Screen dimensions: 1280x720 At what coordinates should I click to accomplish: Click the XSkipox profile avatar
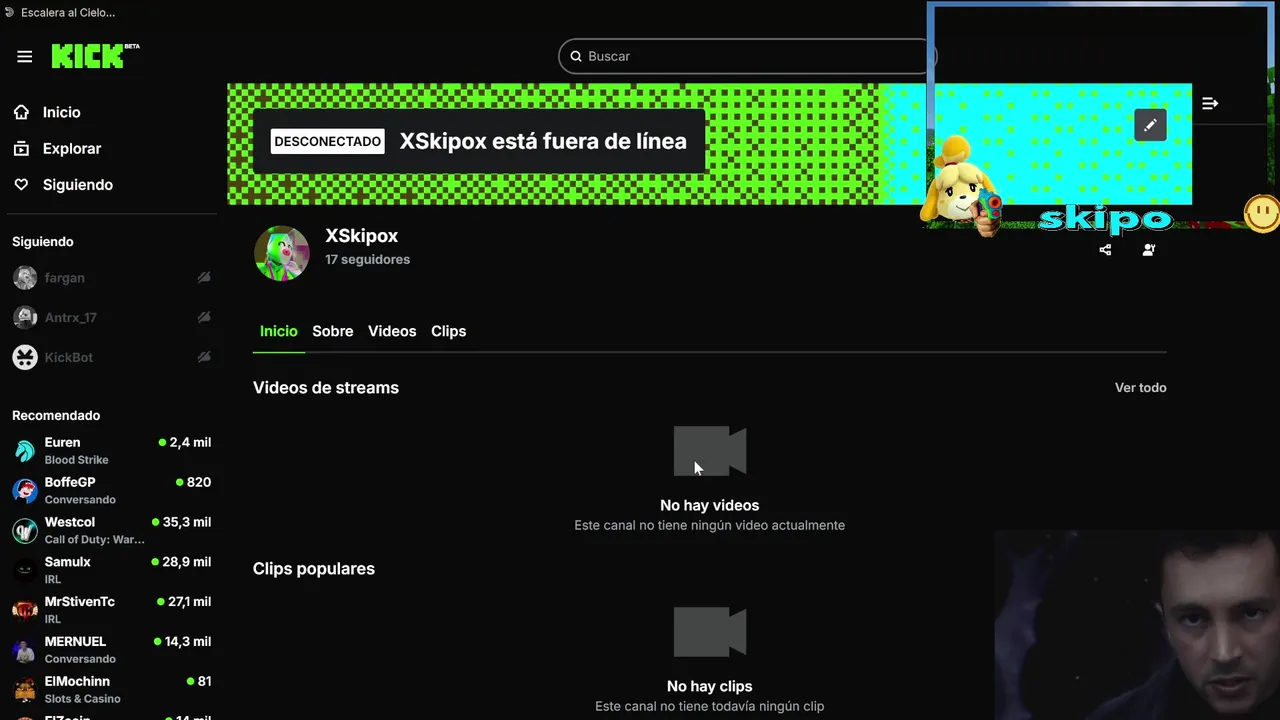point(282,253)
